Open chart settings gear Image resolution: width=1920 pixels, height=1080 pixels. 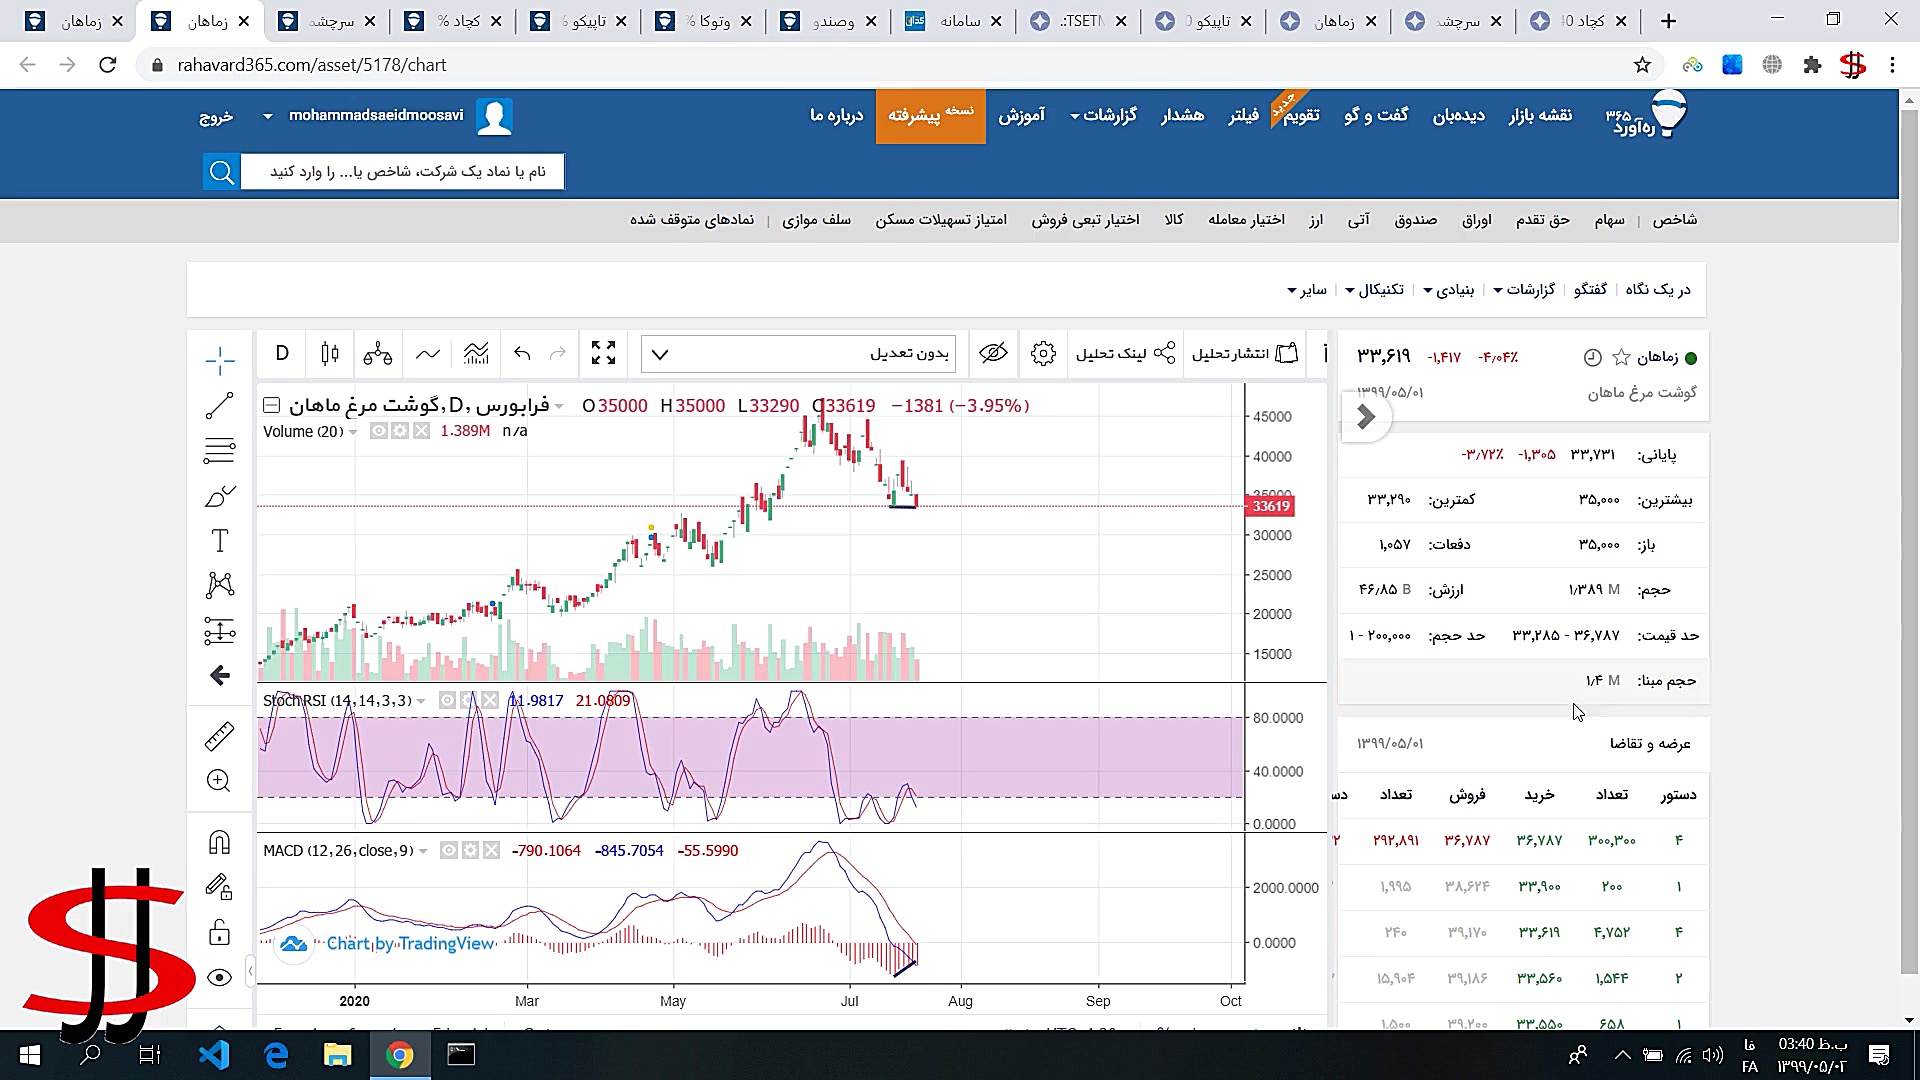point(1043,353)
